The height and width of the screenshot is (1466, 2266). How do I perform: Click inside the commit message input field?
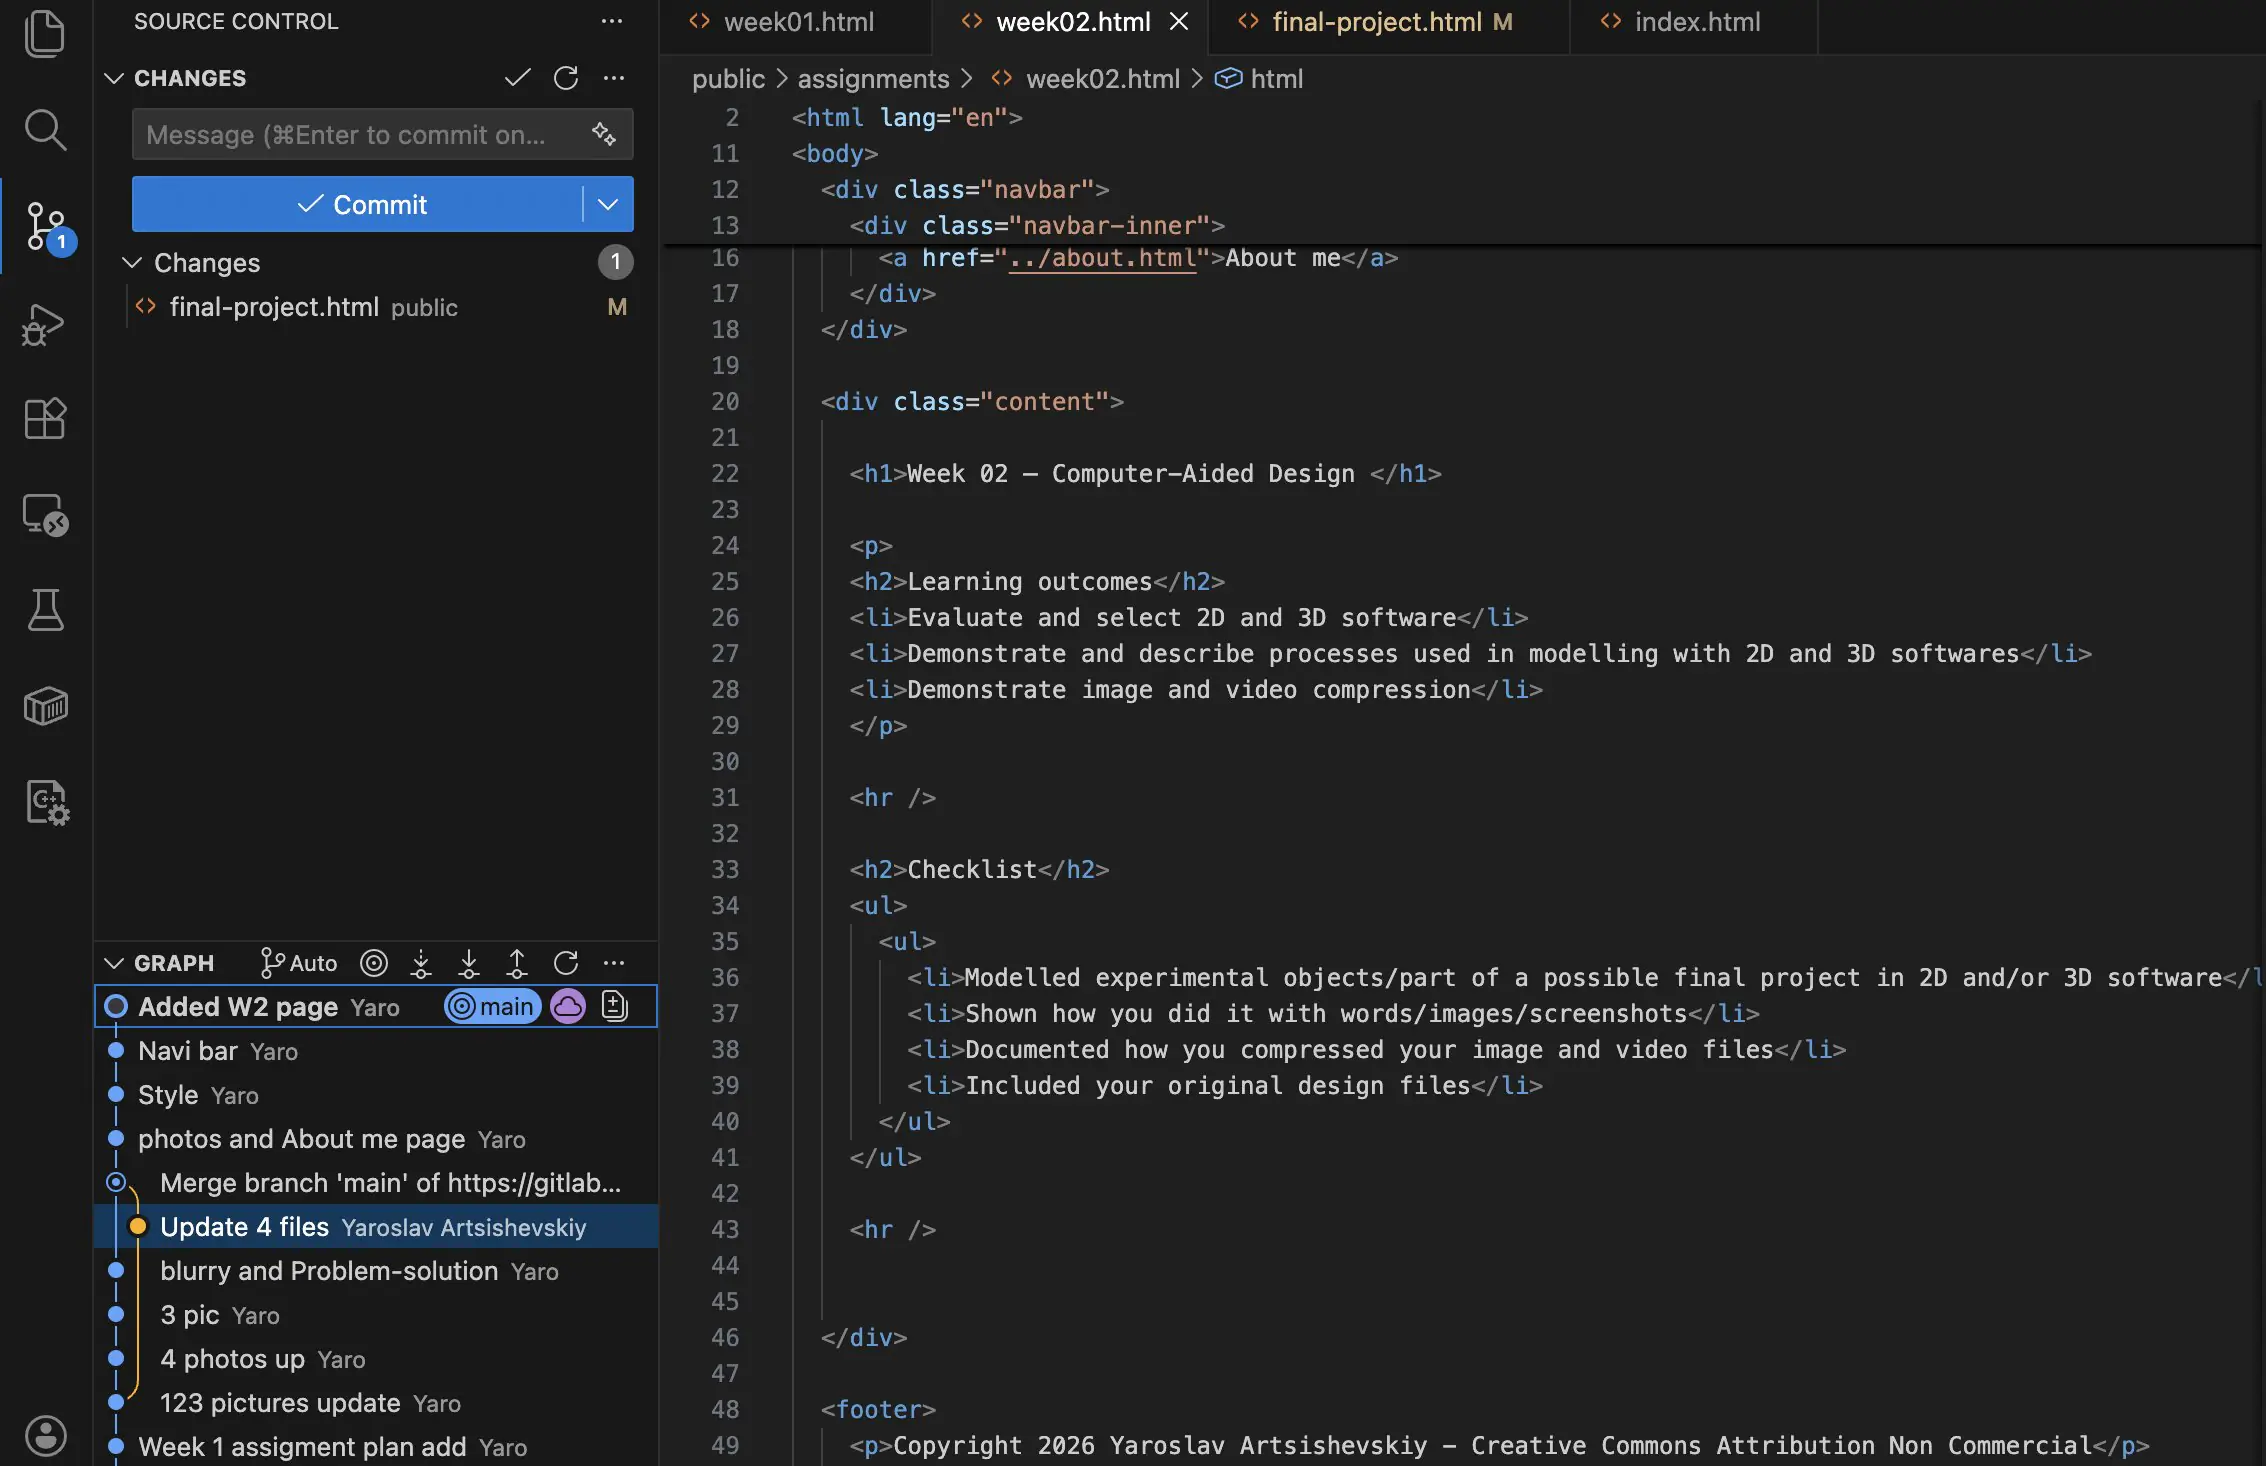[350, 134]
